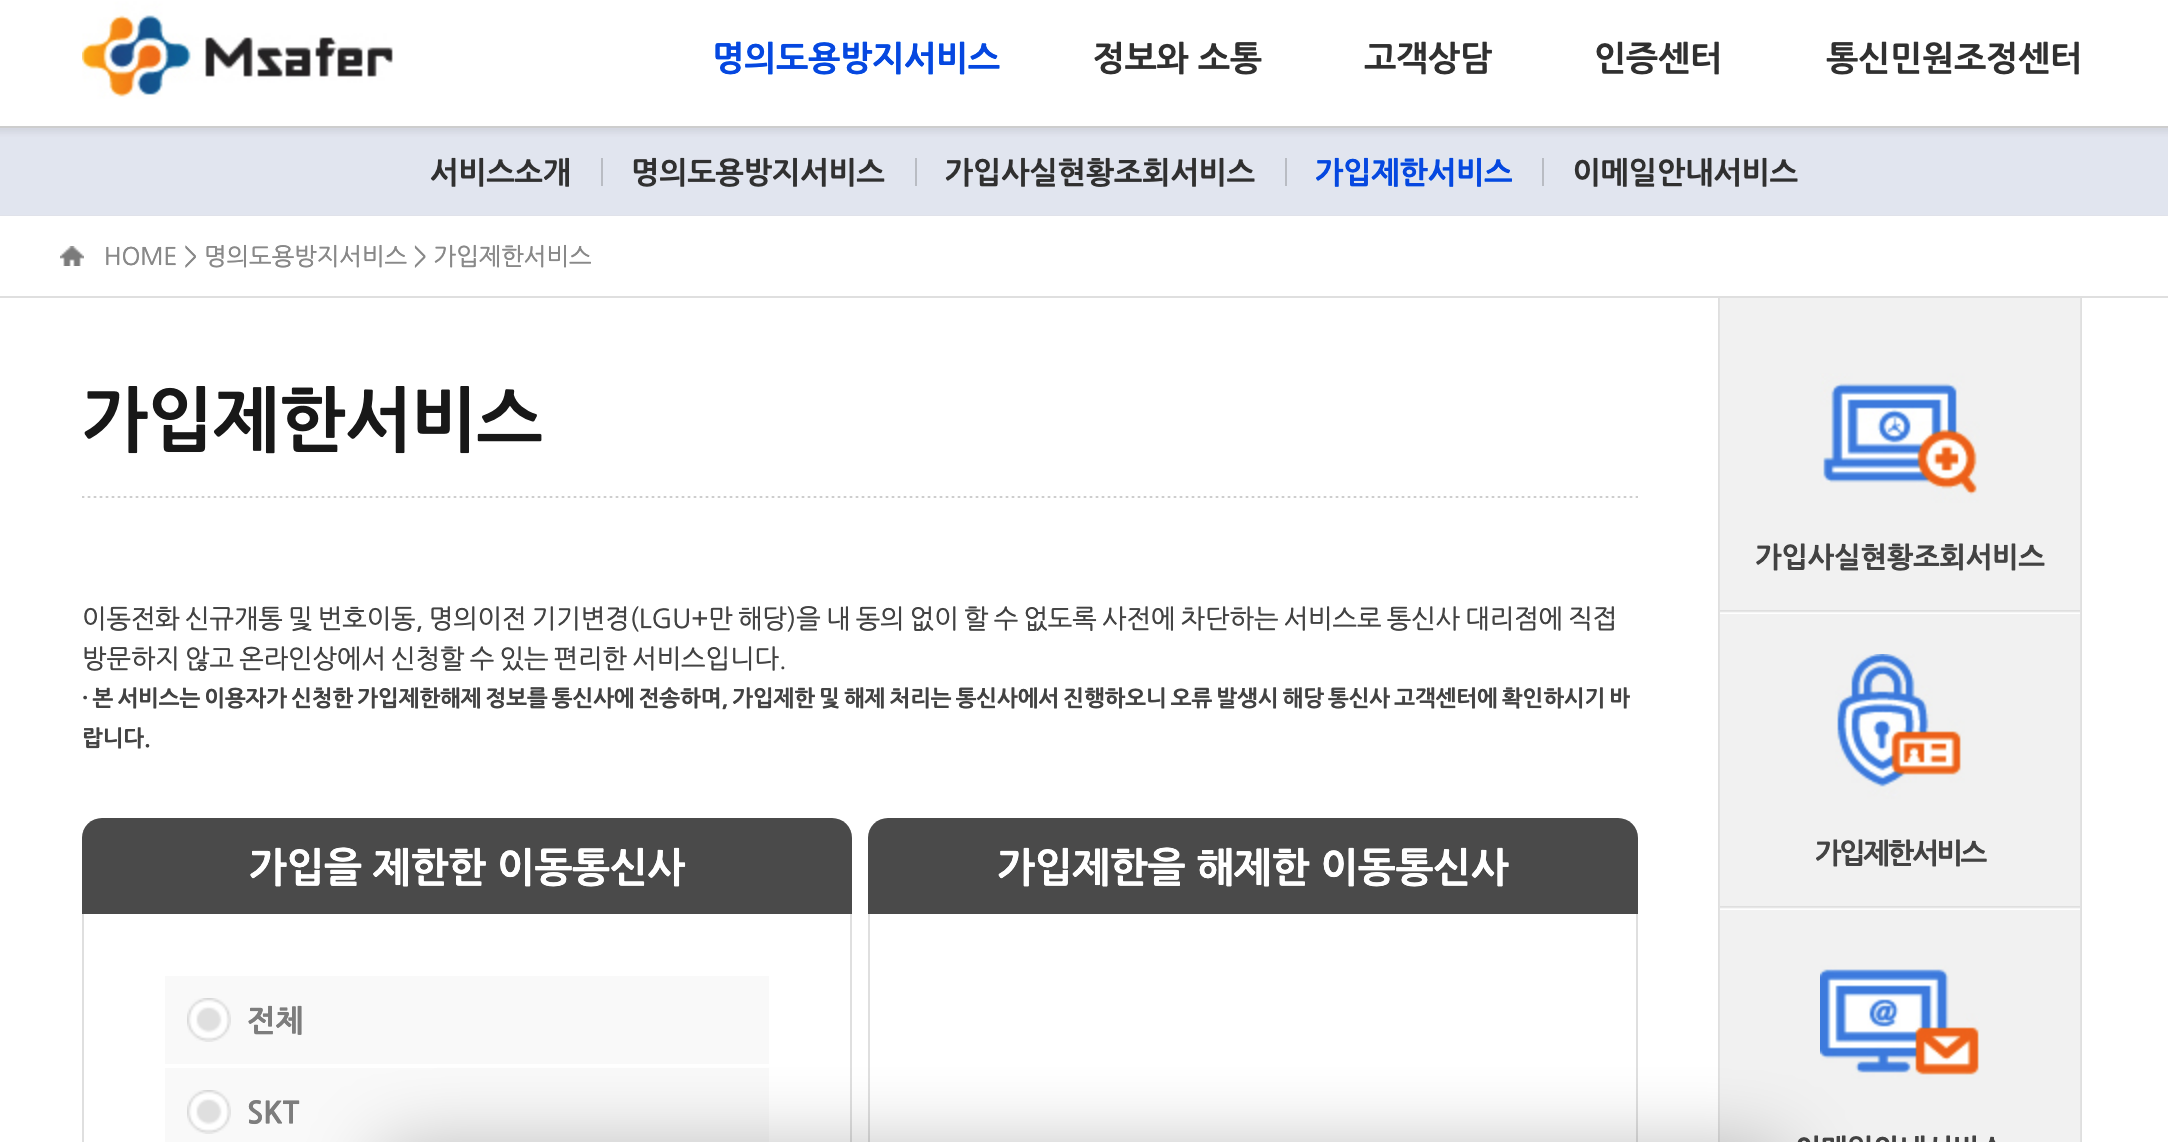Click the 가입제한을 해제한 이동통신사 panel header

pos(1252,866)
